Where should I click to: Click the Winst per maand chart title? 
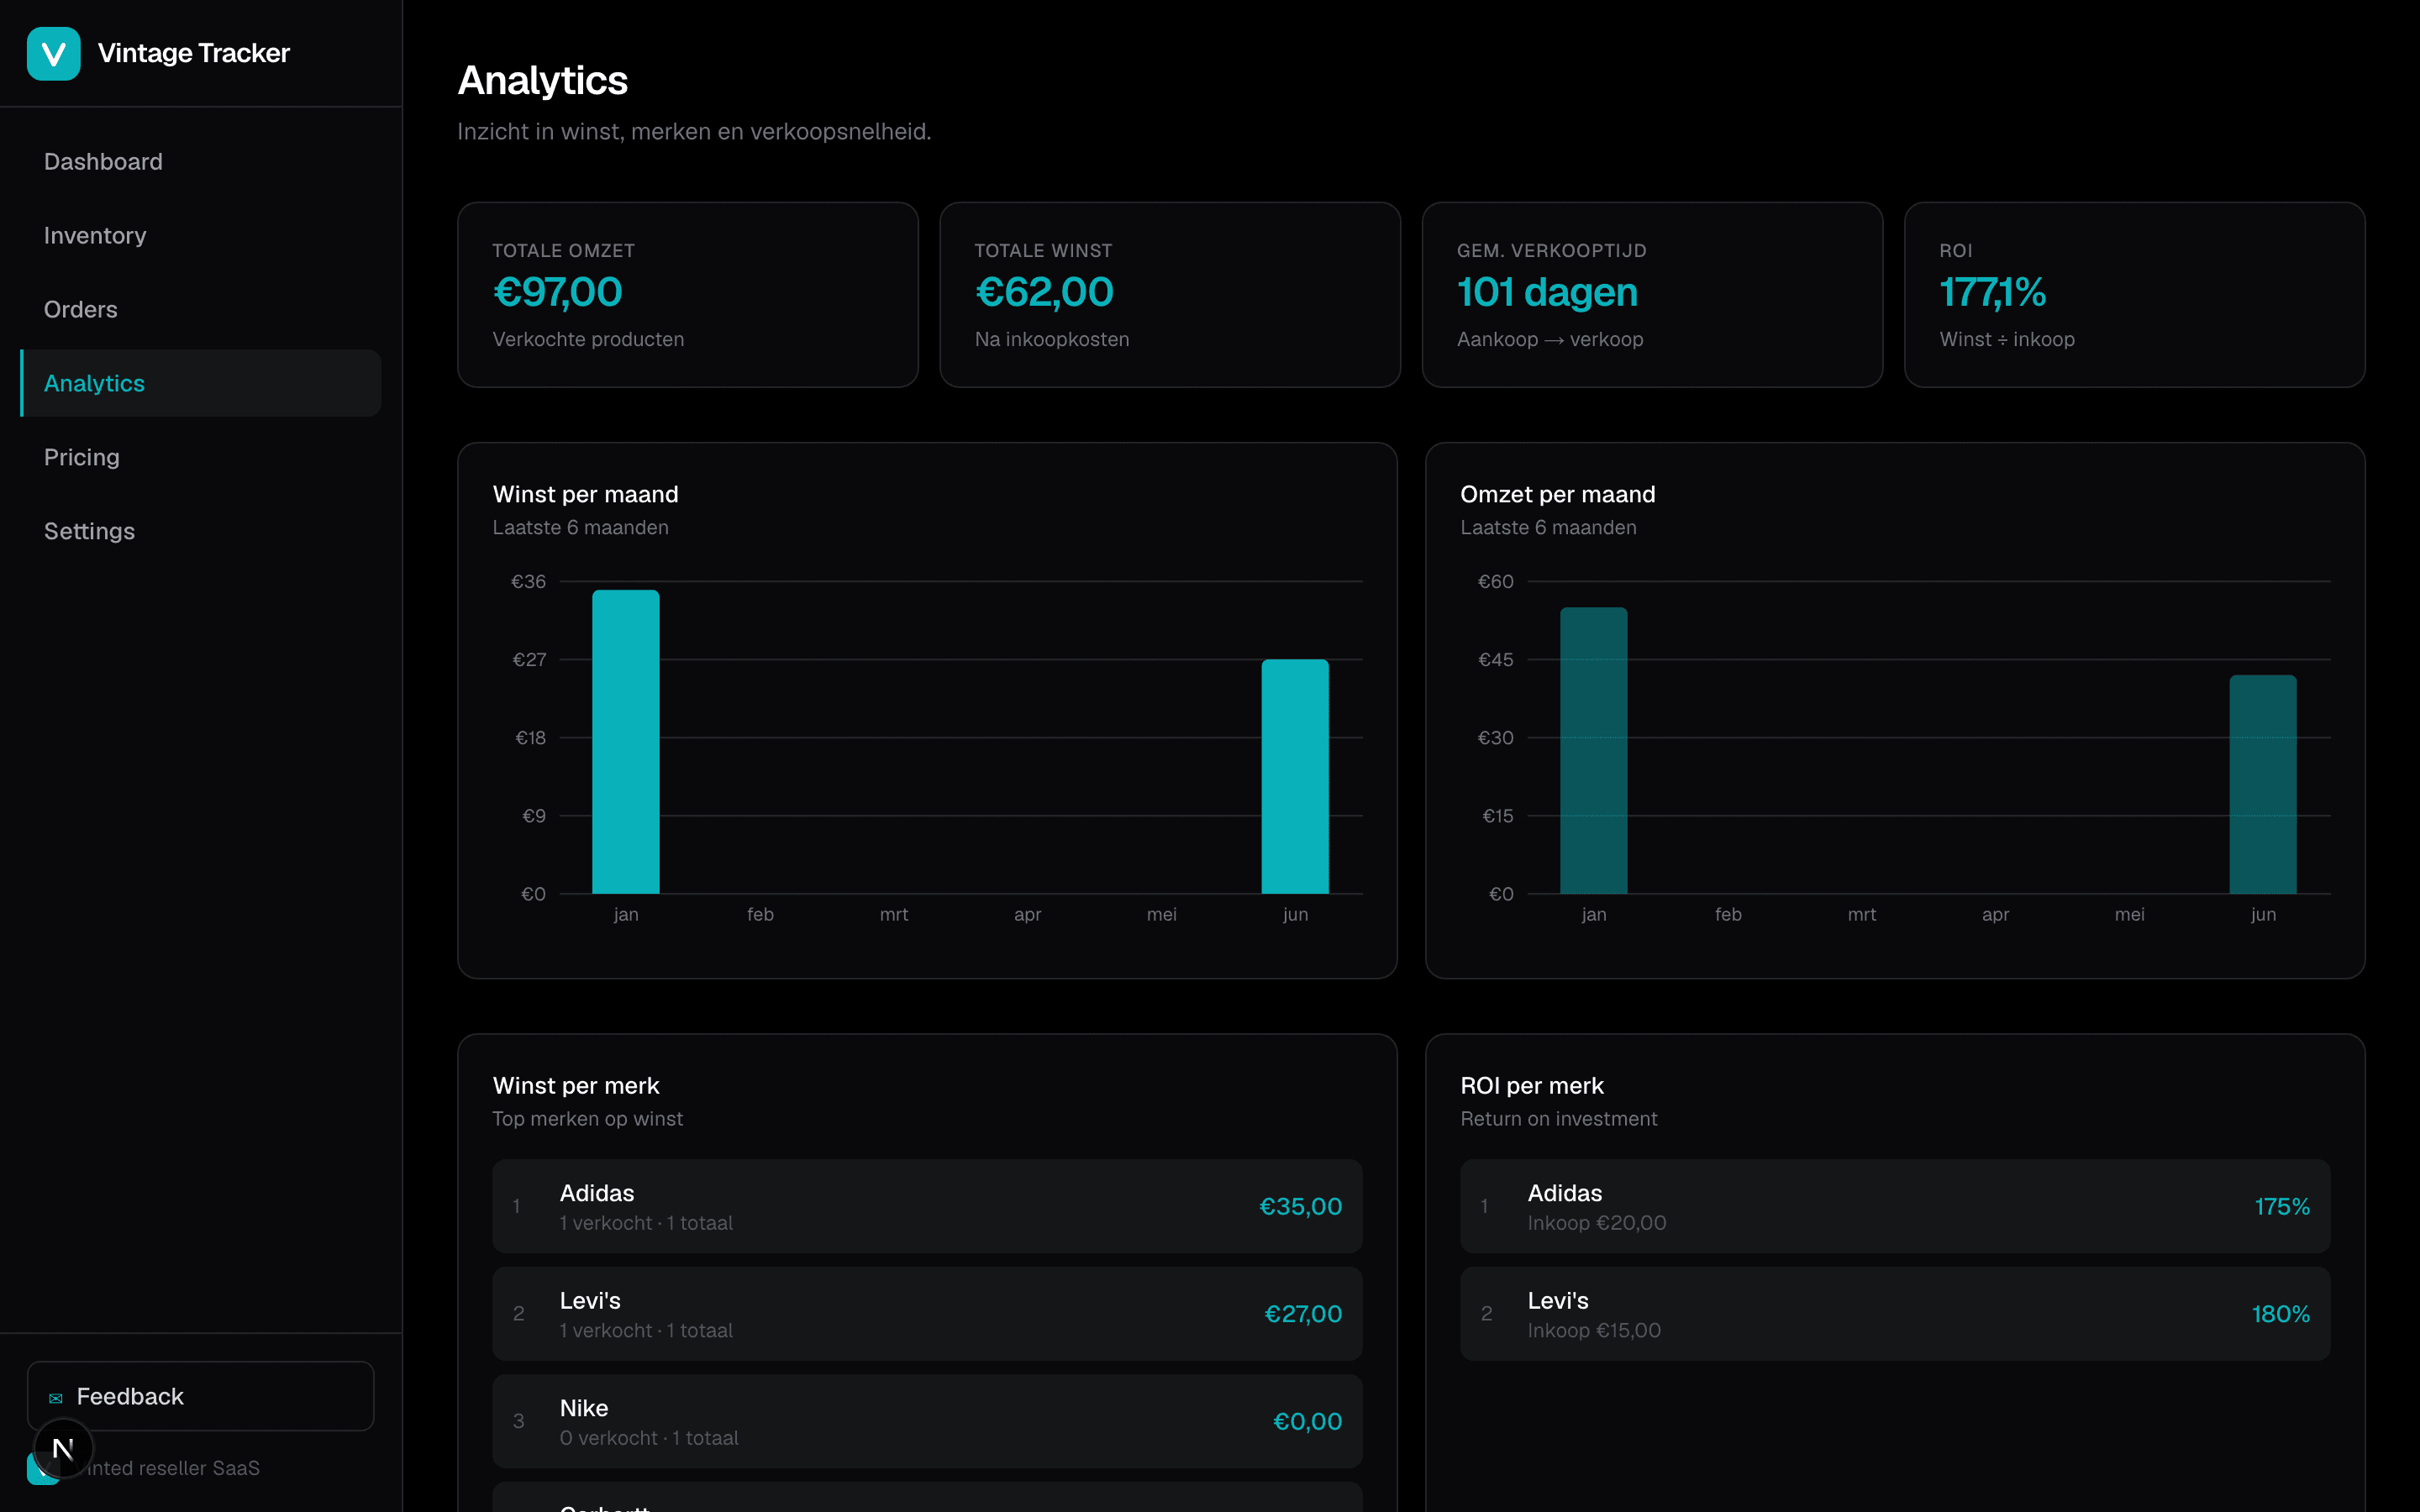[586, 494]
